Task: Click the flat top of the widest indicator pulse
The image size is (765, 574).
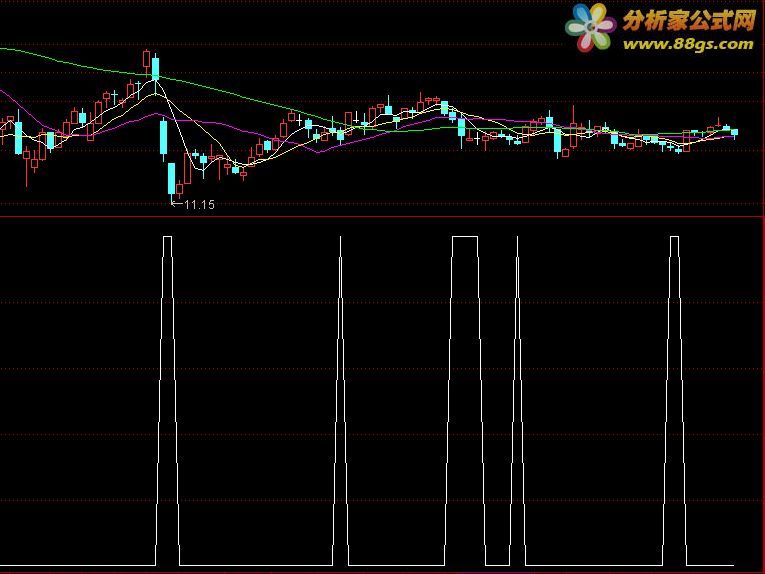Action: [465, 237]
